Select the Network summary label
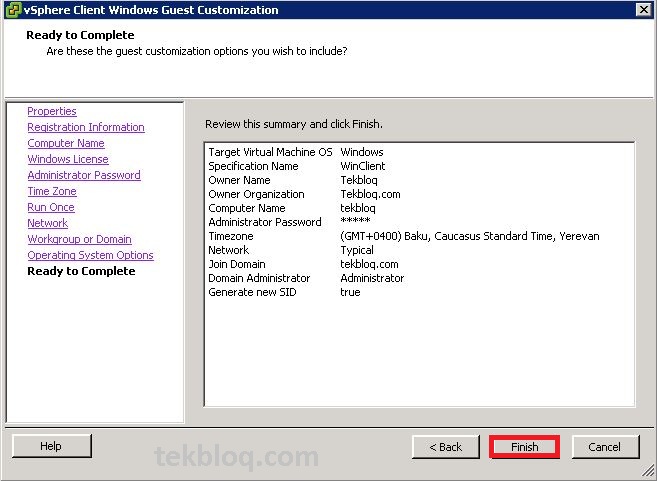 pyautogui.click(x=229, y=250)
